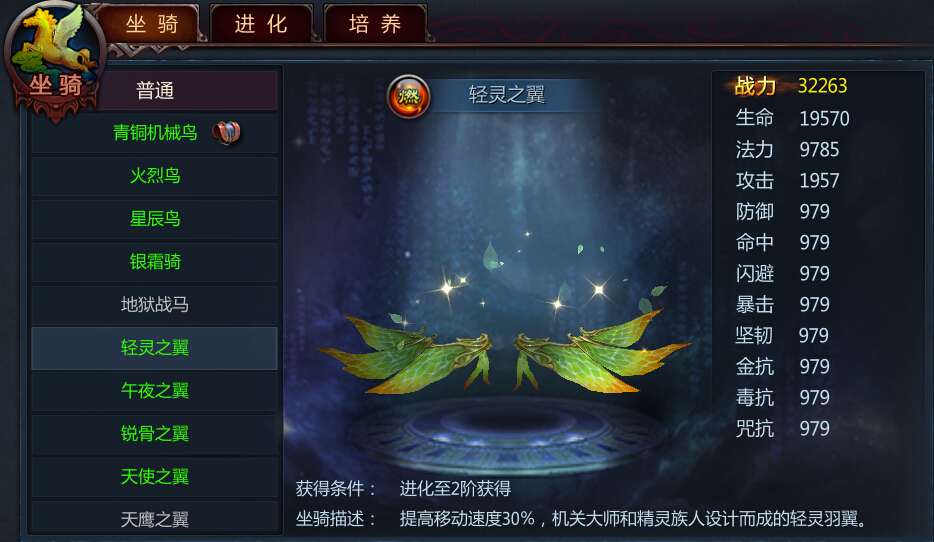The width and height of the screenshot is (934, 542).
Task: Select 青铜机械鸟 in the mount list
Action: 154,133
